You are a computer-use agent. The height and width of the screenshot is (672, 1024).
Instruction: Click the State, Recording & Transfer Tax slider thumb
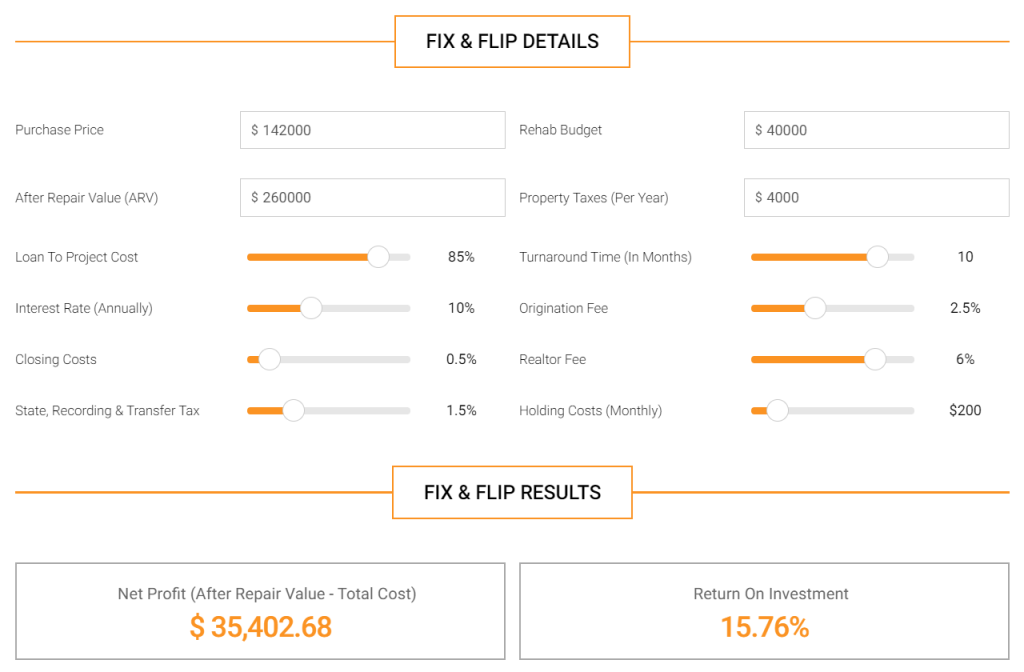click(293, 410)
